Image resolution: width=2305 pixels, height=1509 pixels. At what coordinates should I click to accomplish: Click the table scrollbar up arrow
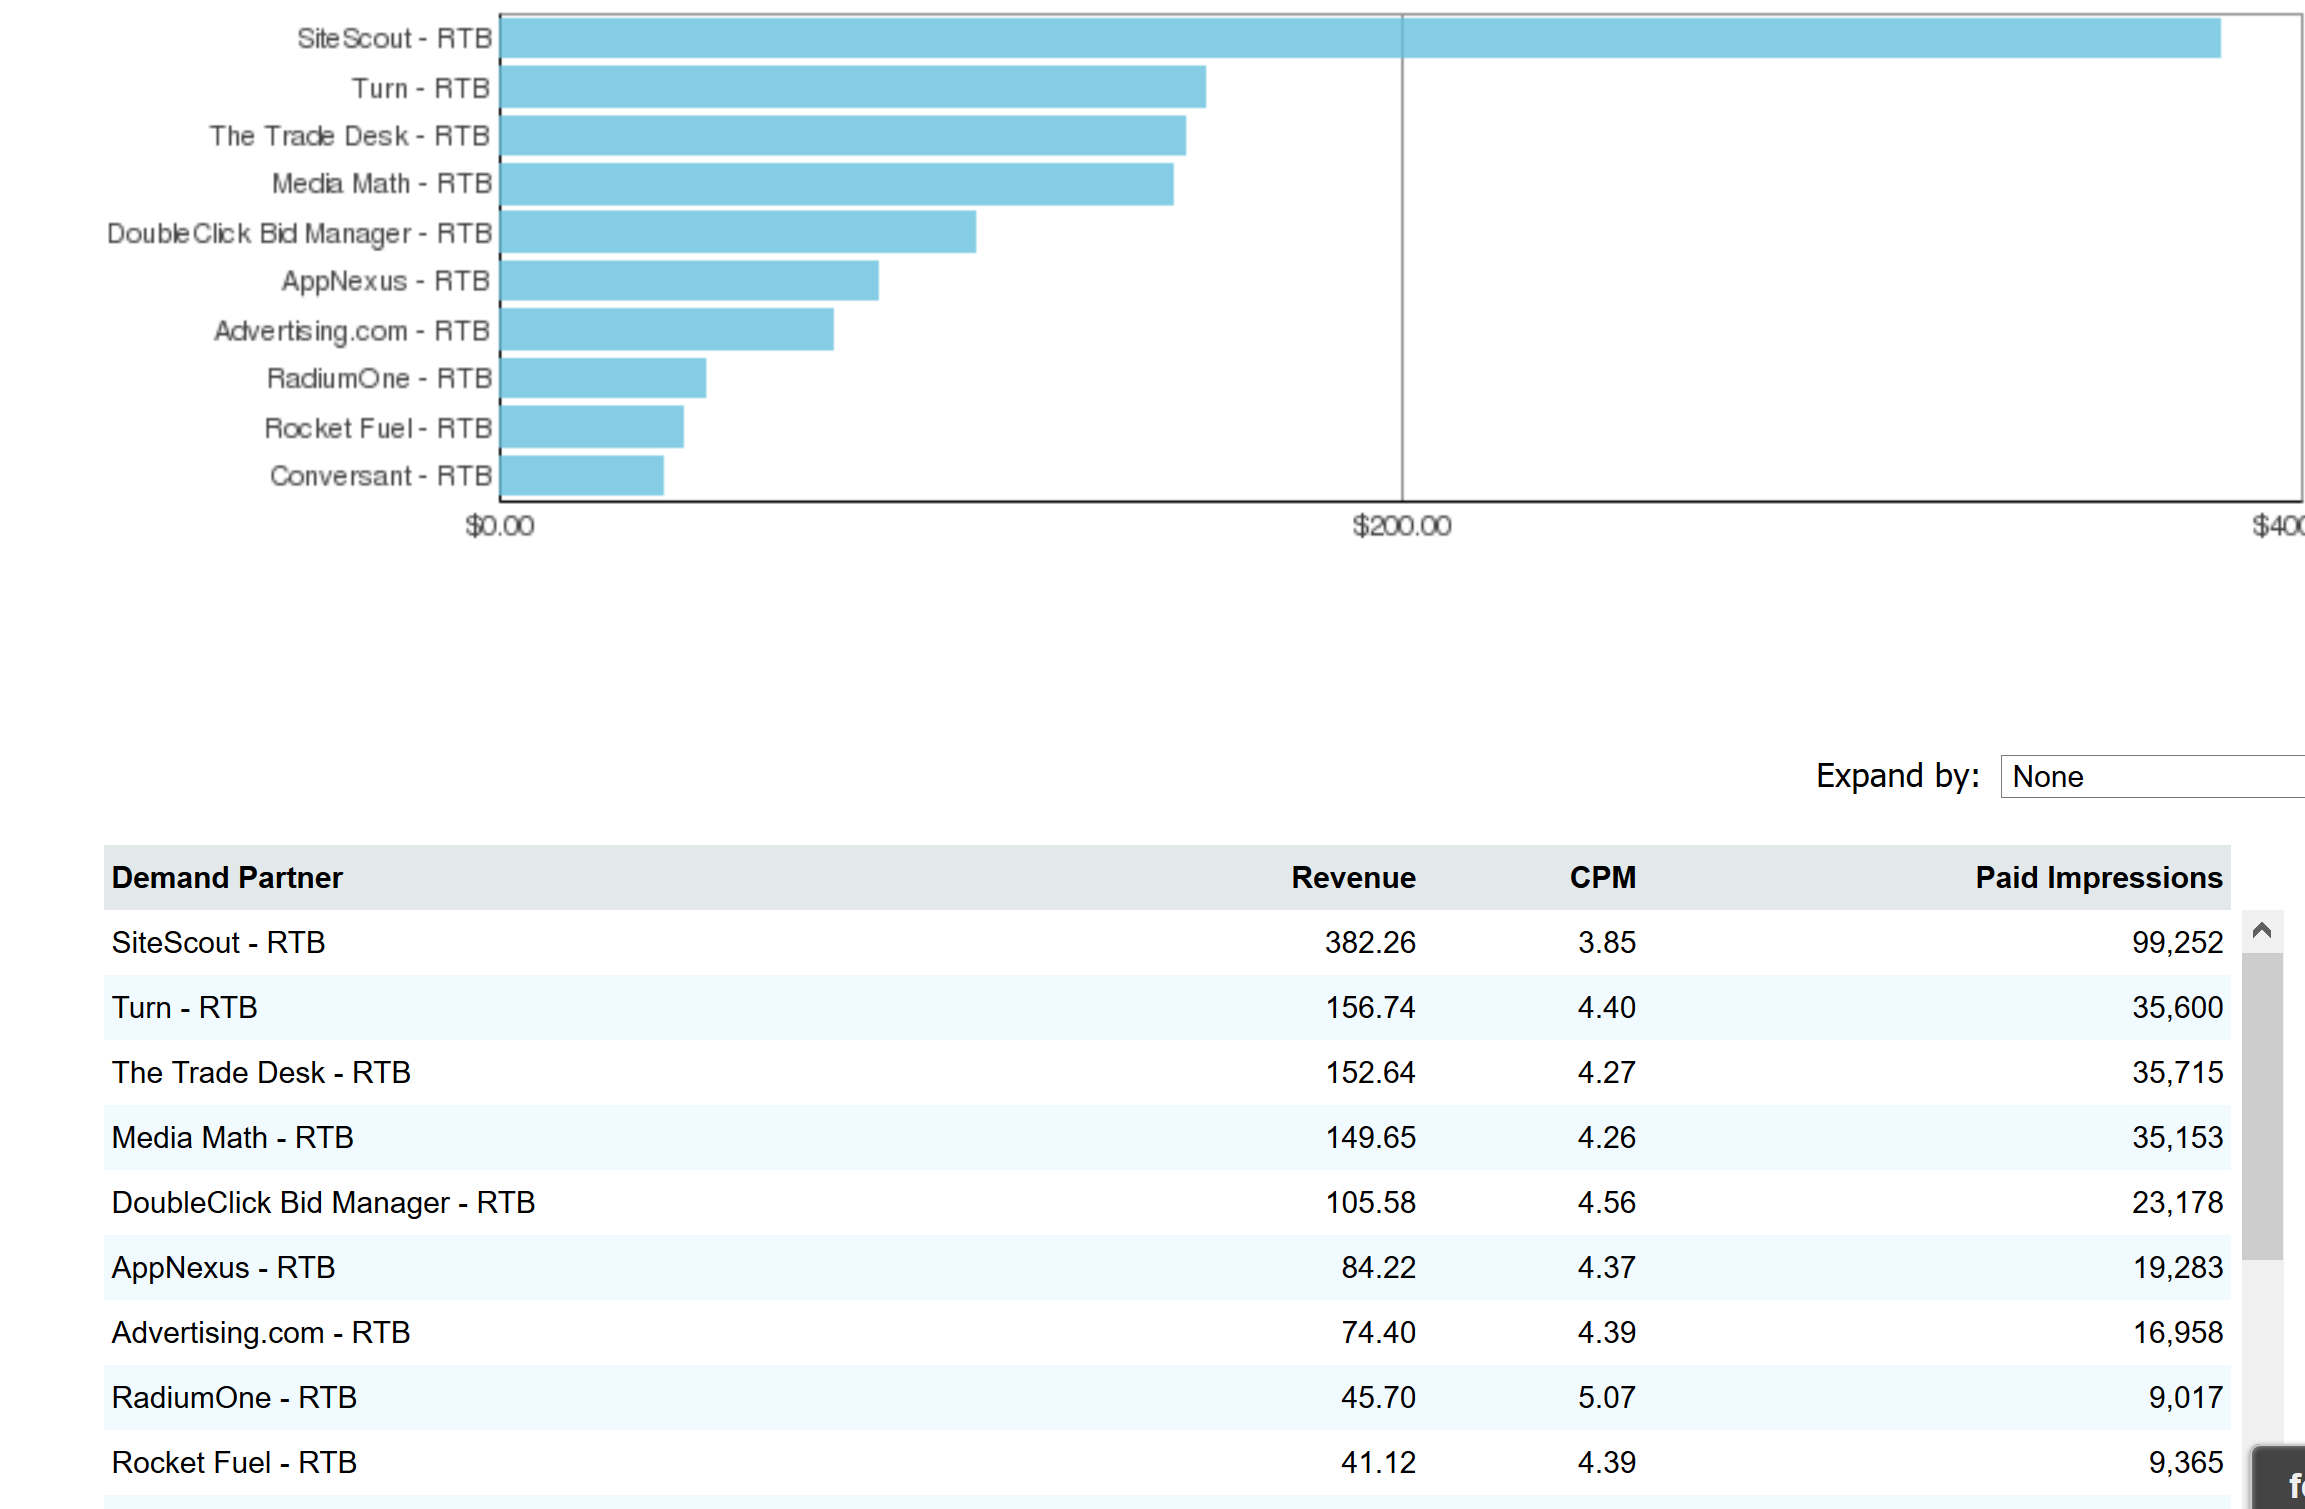coord(2262,931)
